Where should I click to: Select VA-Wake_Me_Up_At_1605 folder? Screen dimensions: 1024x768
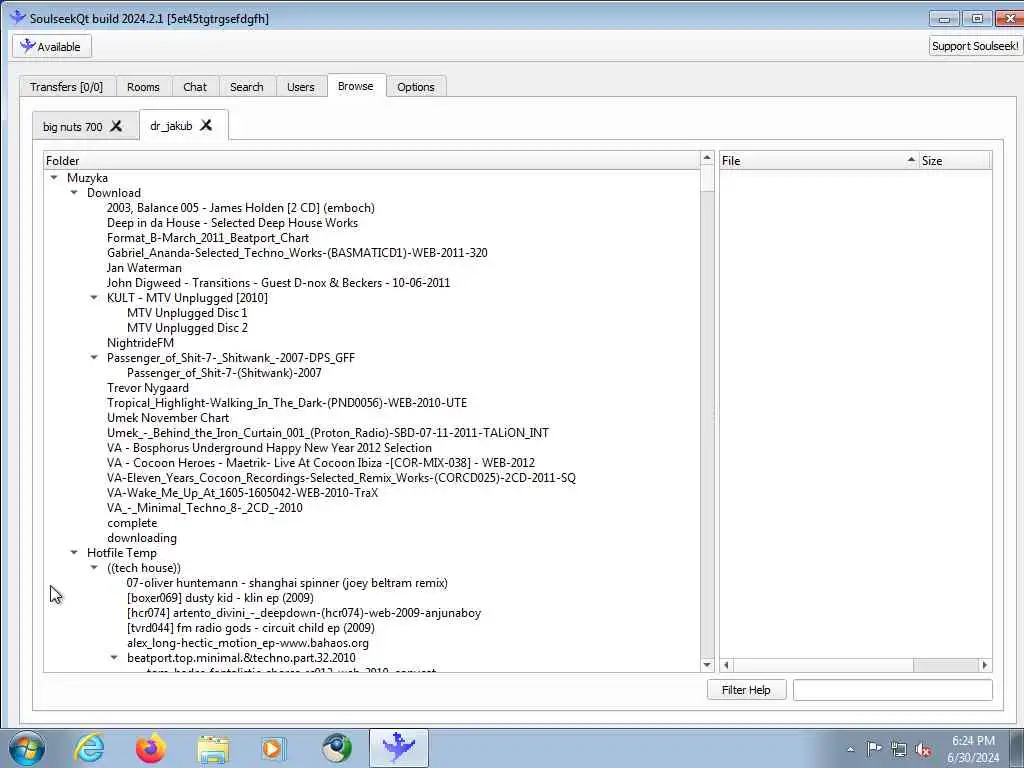(x=242, y=493)
